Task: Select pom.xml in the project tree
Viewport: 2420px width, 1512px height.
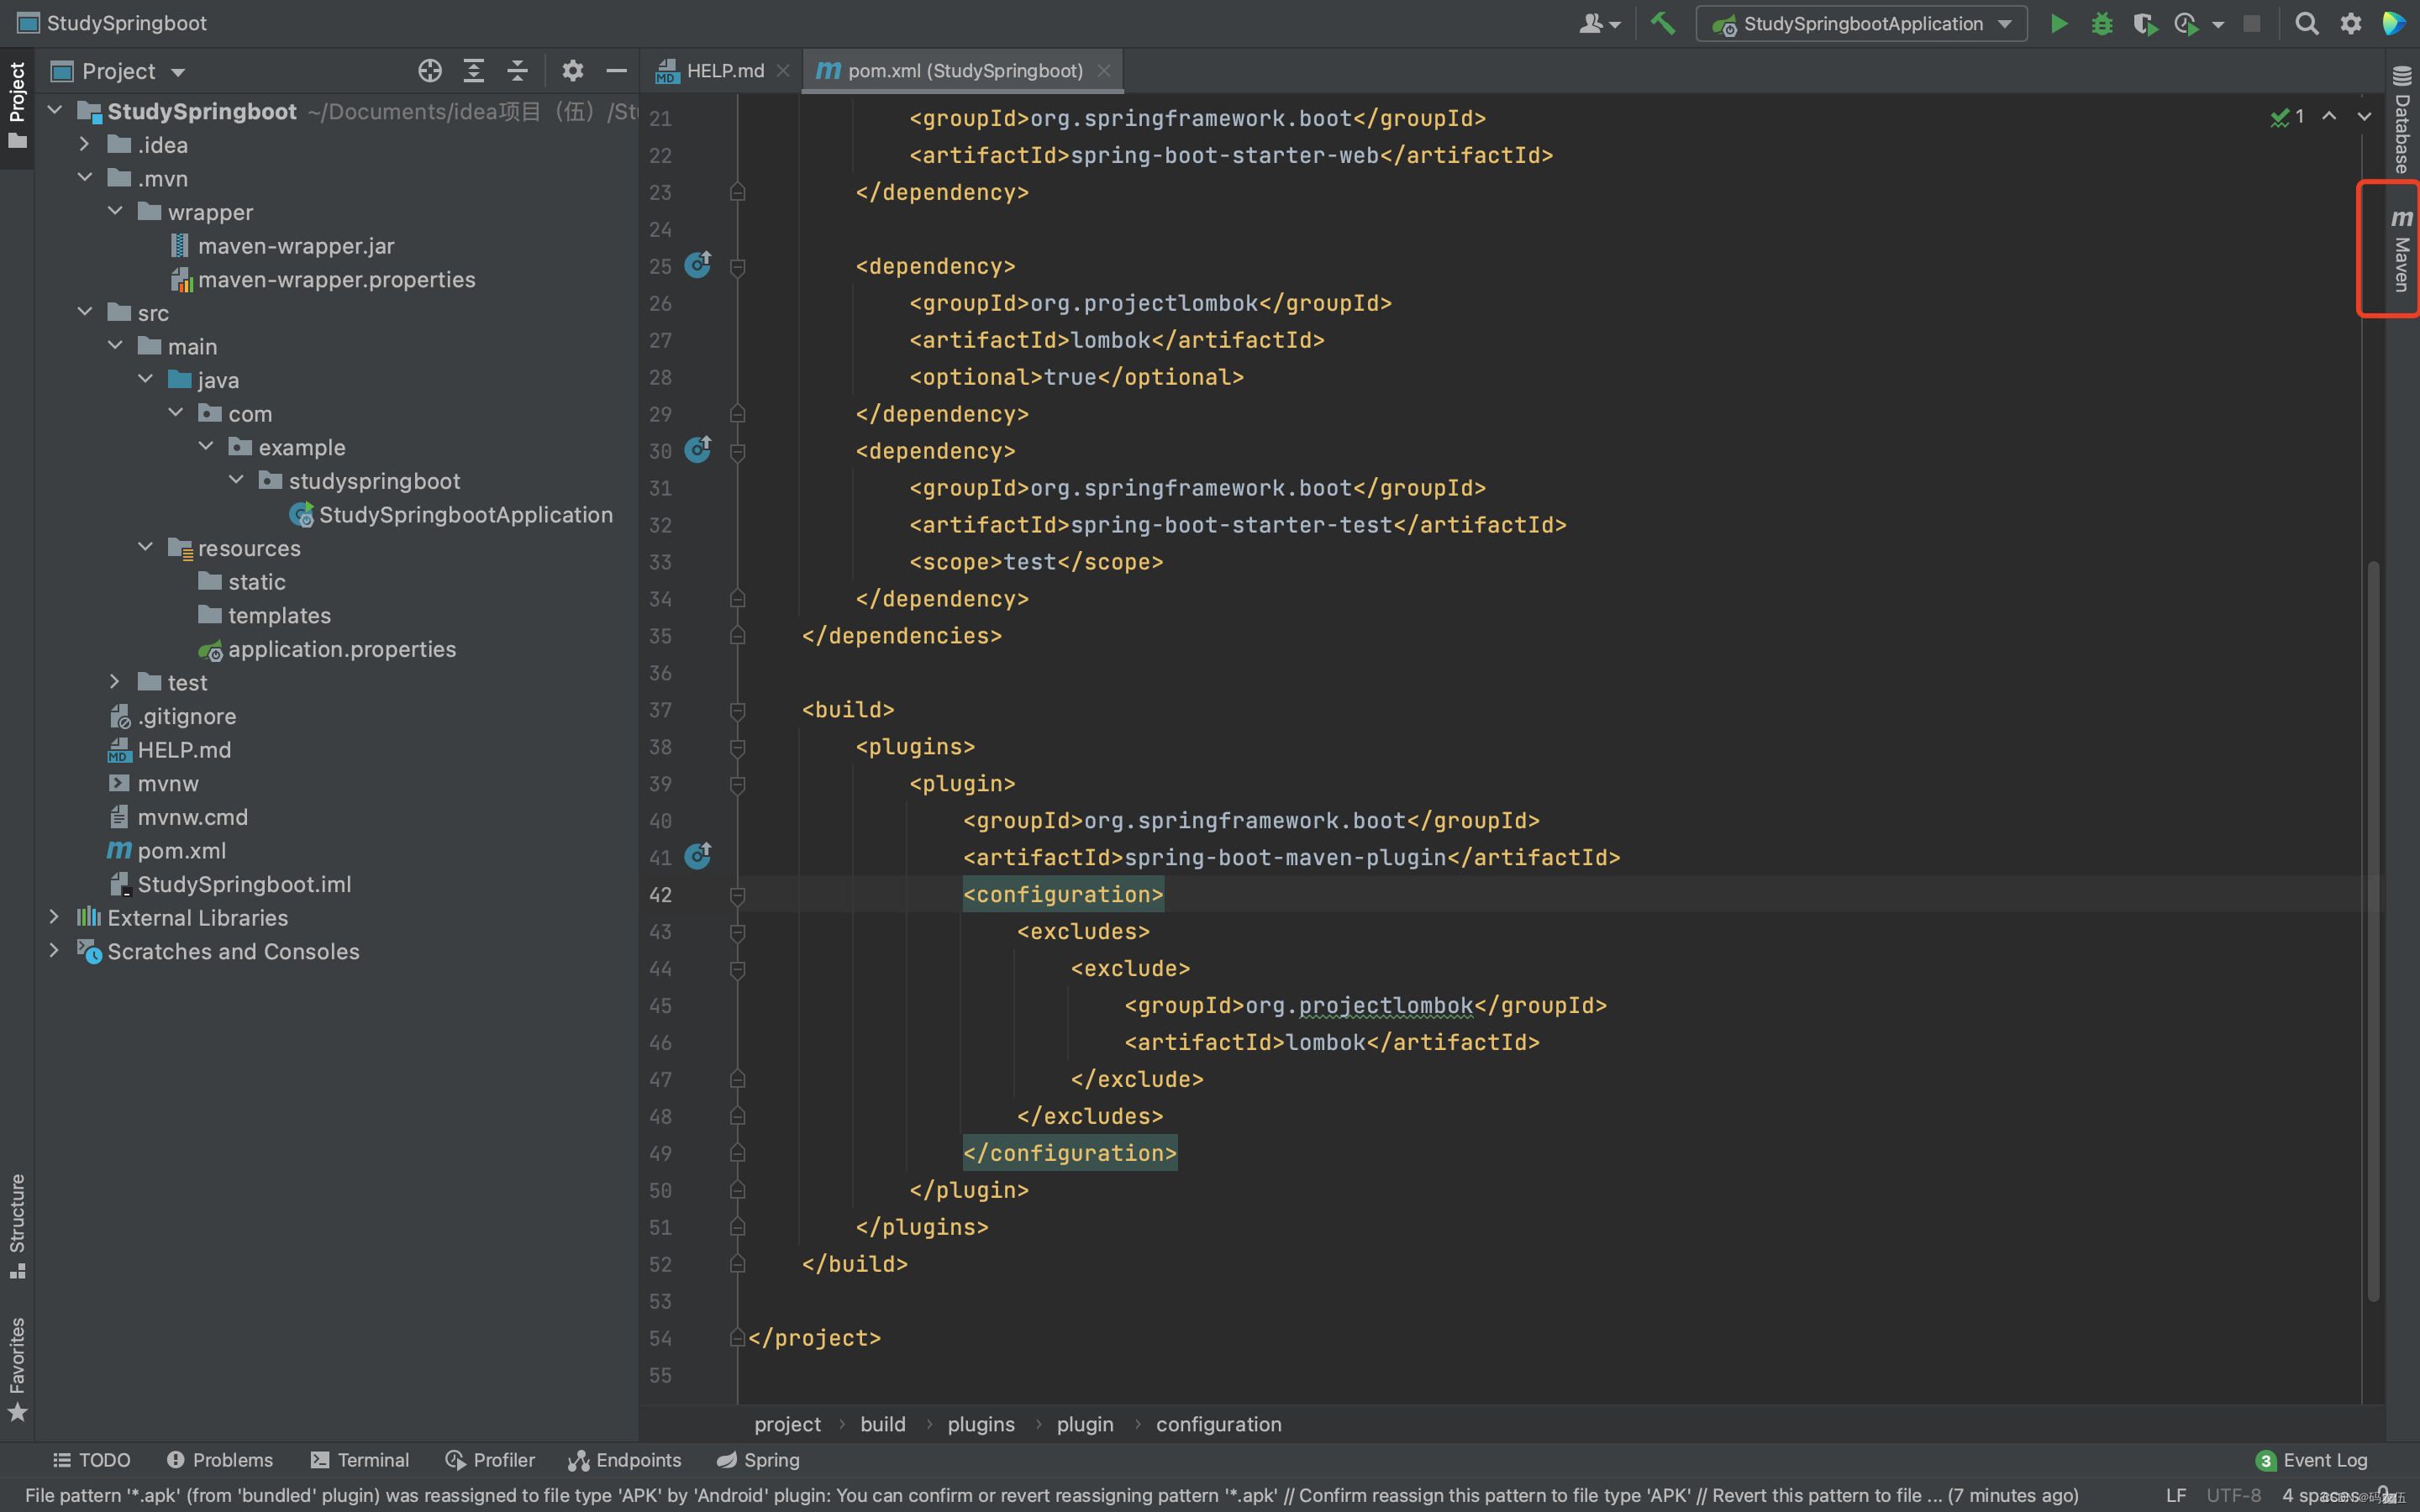Action: (x=166, y=850)
